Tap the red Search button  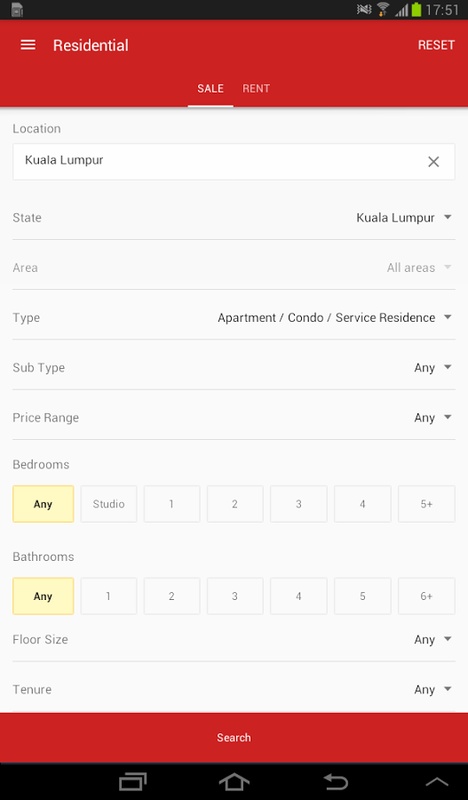tap(234, 737)
